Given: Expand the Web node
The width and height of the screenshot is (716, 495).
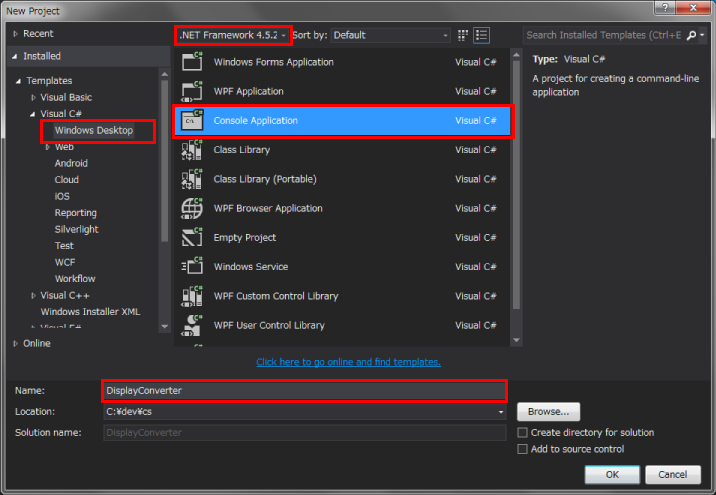Looking at the screenshot, I should point(47,147).
